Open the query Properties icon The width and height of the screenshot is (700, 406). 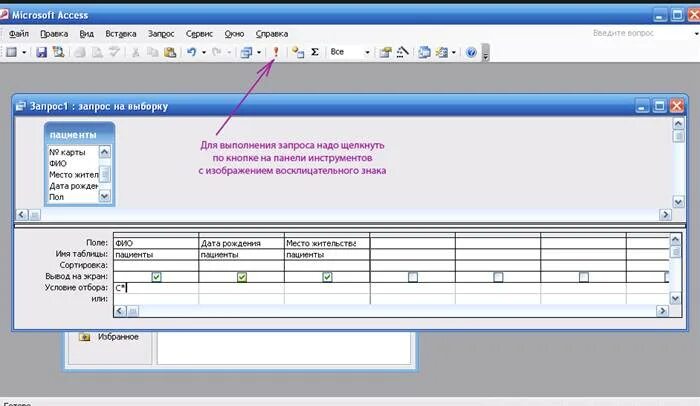point(385,52)
